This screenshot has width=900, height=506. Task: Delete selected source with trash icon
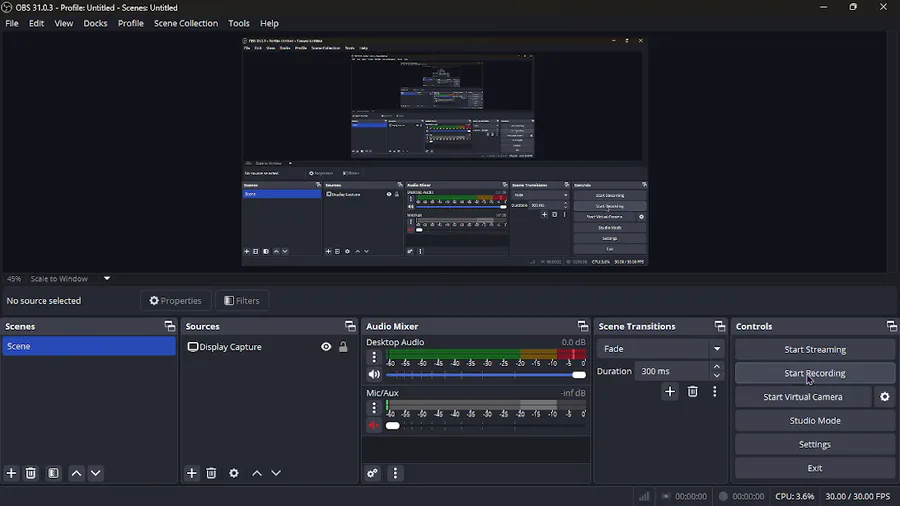[x=211, y=473]
